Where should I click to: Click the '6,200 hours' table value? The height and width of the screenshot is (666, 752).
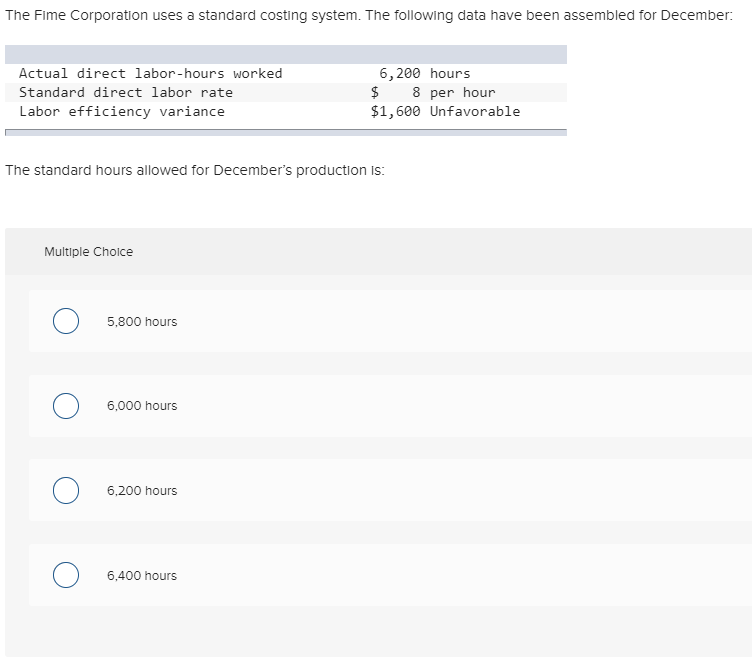pyautogui.click(x=424, y=73)
